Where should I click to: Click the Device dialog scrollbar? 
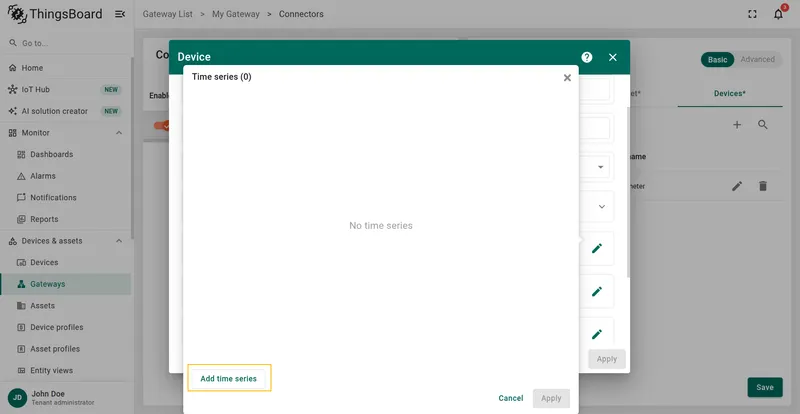tap(628, 192)
